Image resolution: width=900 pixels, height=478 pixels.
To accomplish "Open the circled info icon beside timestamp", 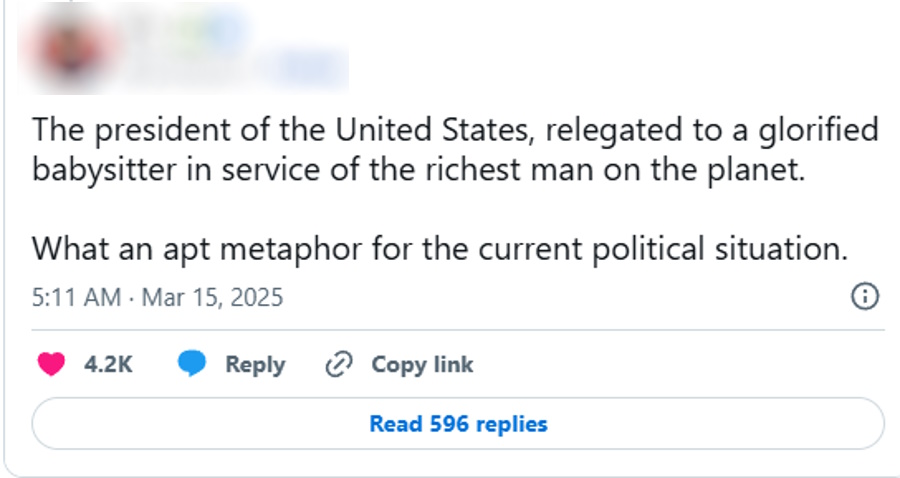I will [864, 297].
